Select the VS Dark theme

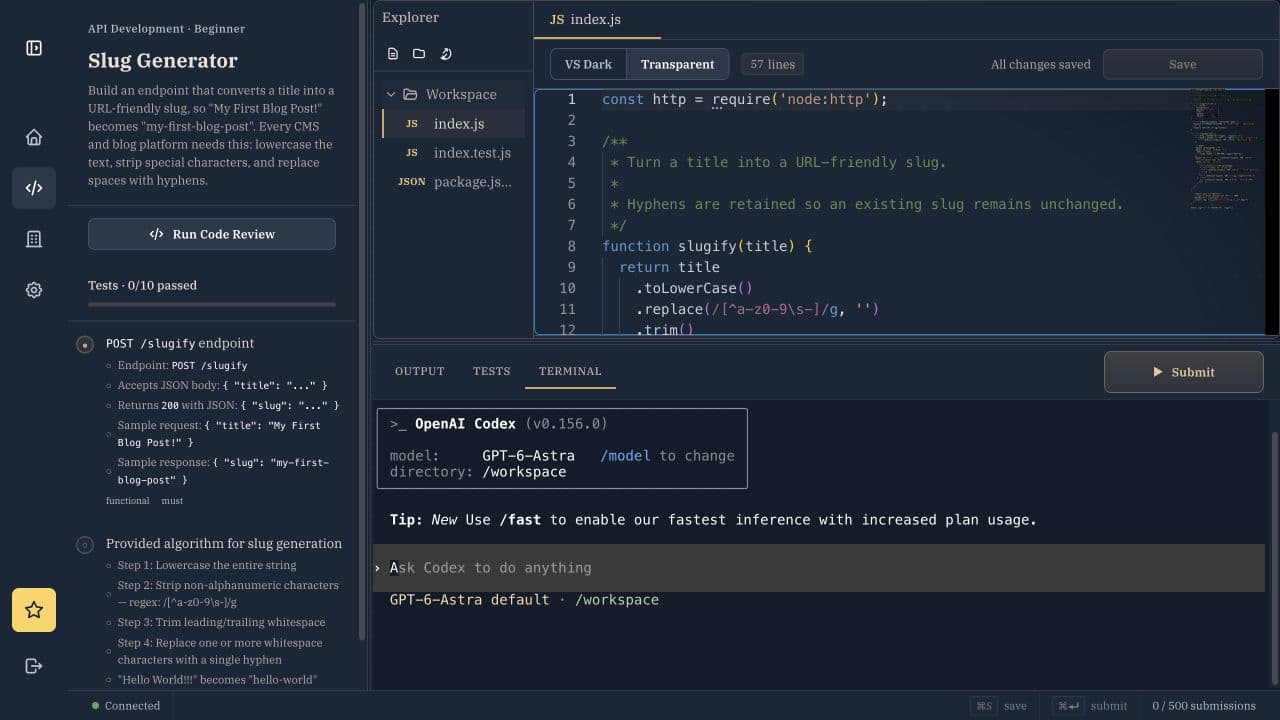click(x=588, y=64)
